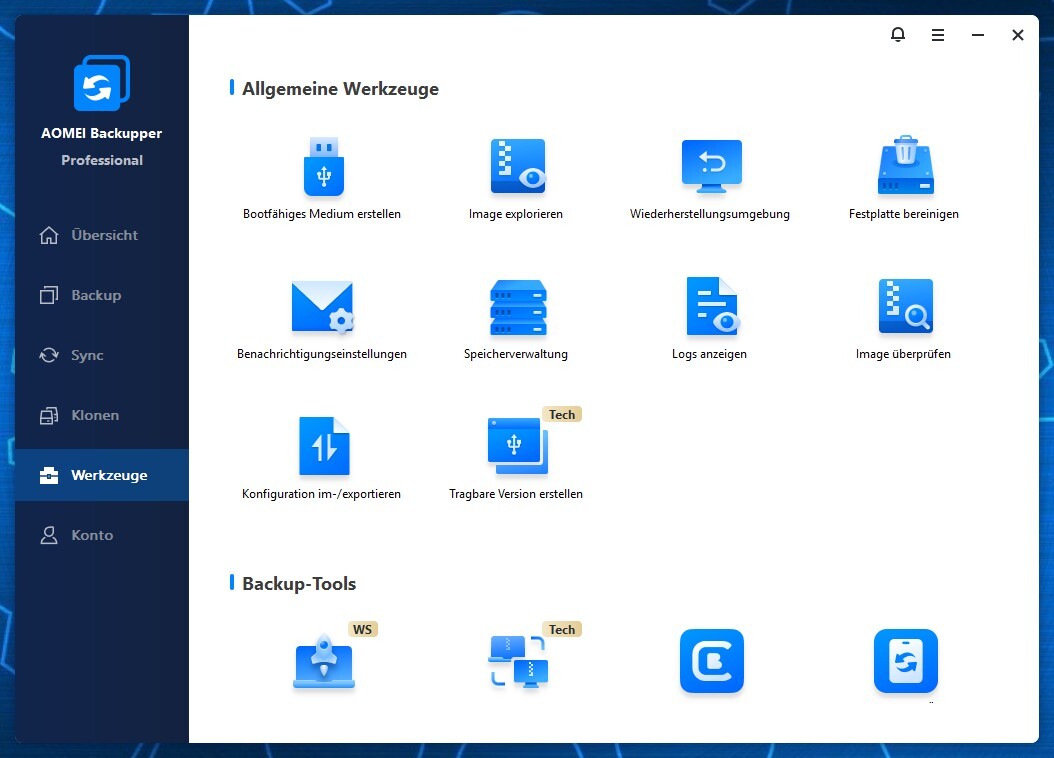This screenshot has width=1054, height=758.
Task: Open the hamburger menu in title bar
Action: pyautogui.click(x=938, y=35)
